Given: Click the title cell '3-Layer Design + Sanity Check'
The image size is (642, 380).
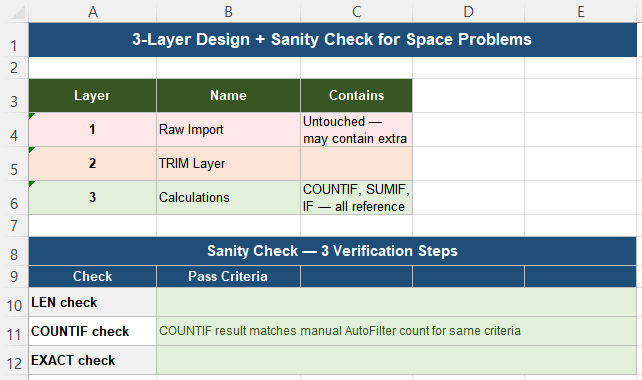Looking at the screenshot, I should tap(332, 40).
